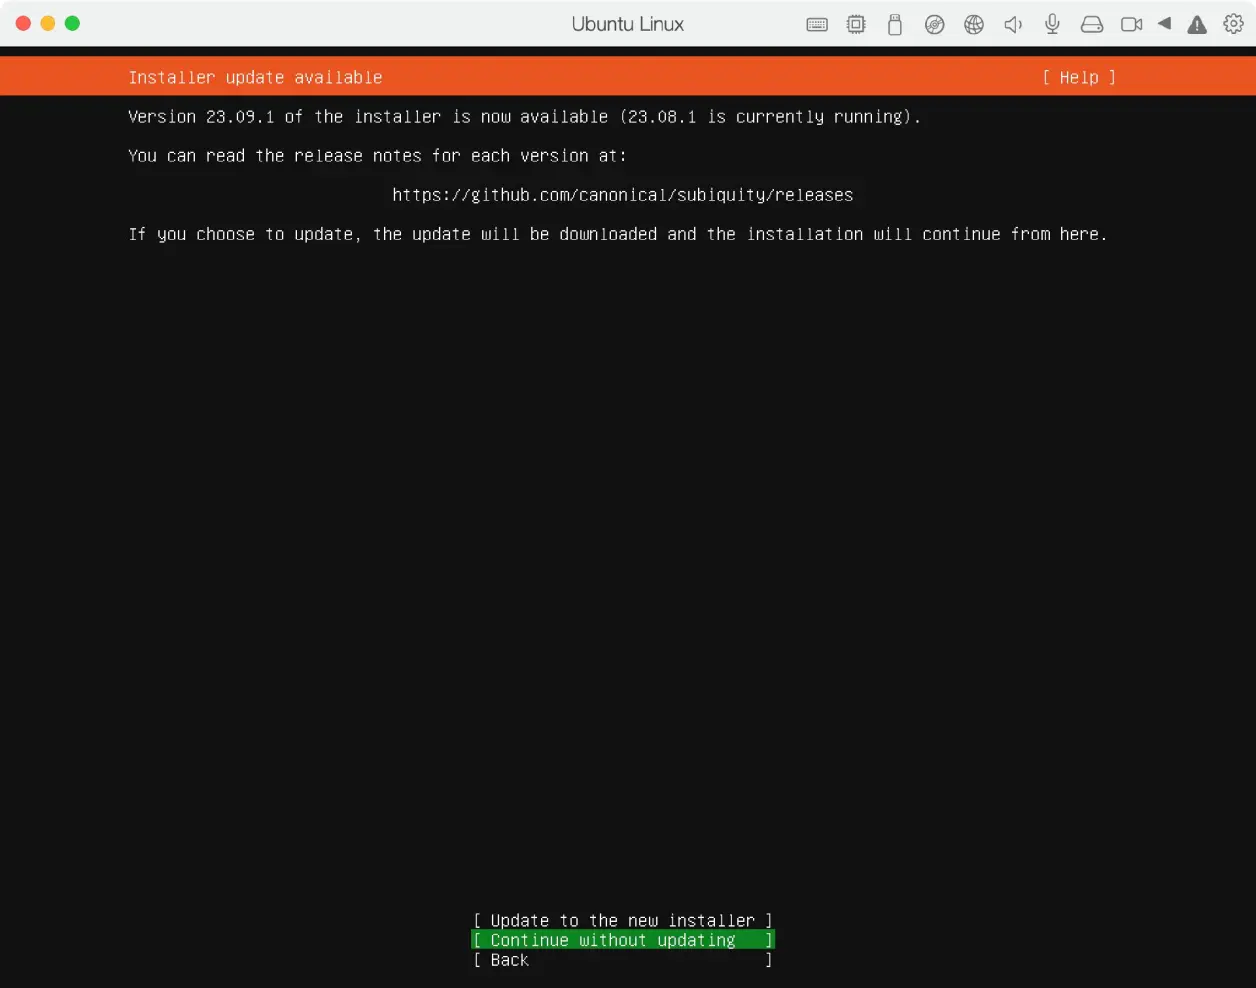1256x988 pixels.
Task: Click the green full screen button
Action: click(x=72, y=23)
